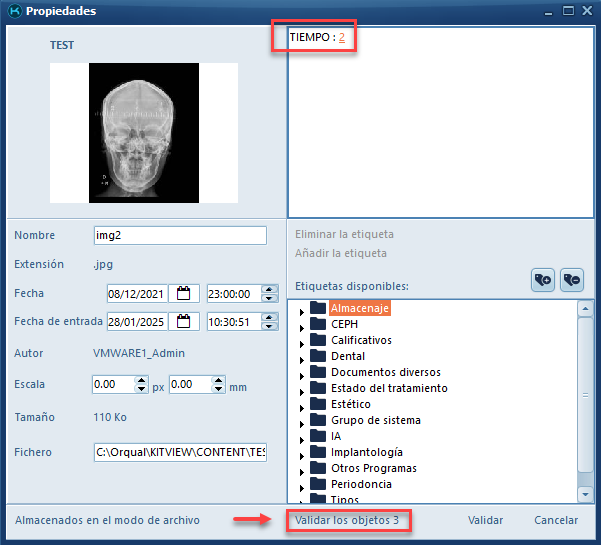Expand the Estado del tratamiento folder

[302, 392]
